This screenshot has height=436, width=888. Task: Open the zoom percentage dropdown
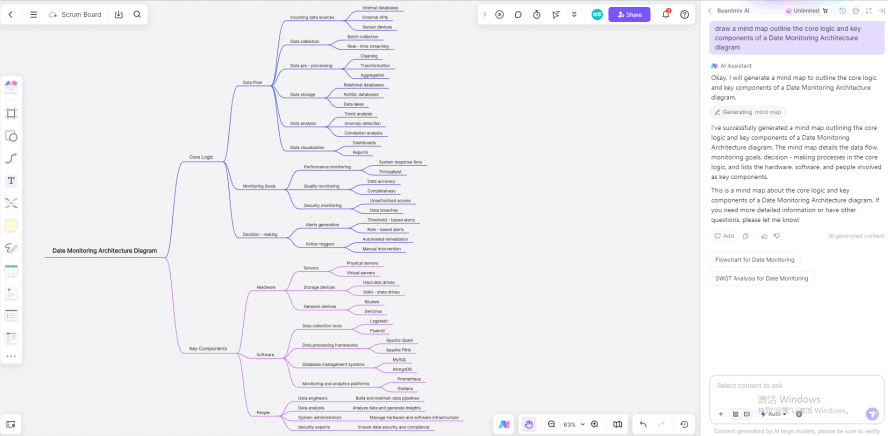[570, 424]
